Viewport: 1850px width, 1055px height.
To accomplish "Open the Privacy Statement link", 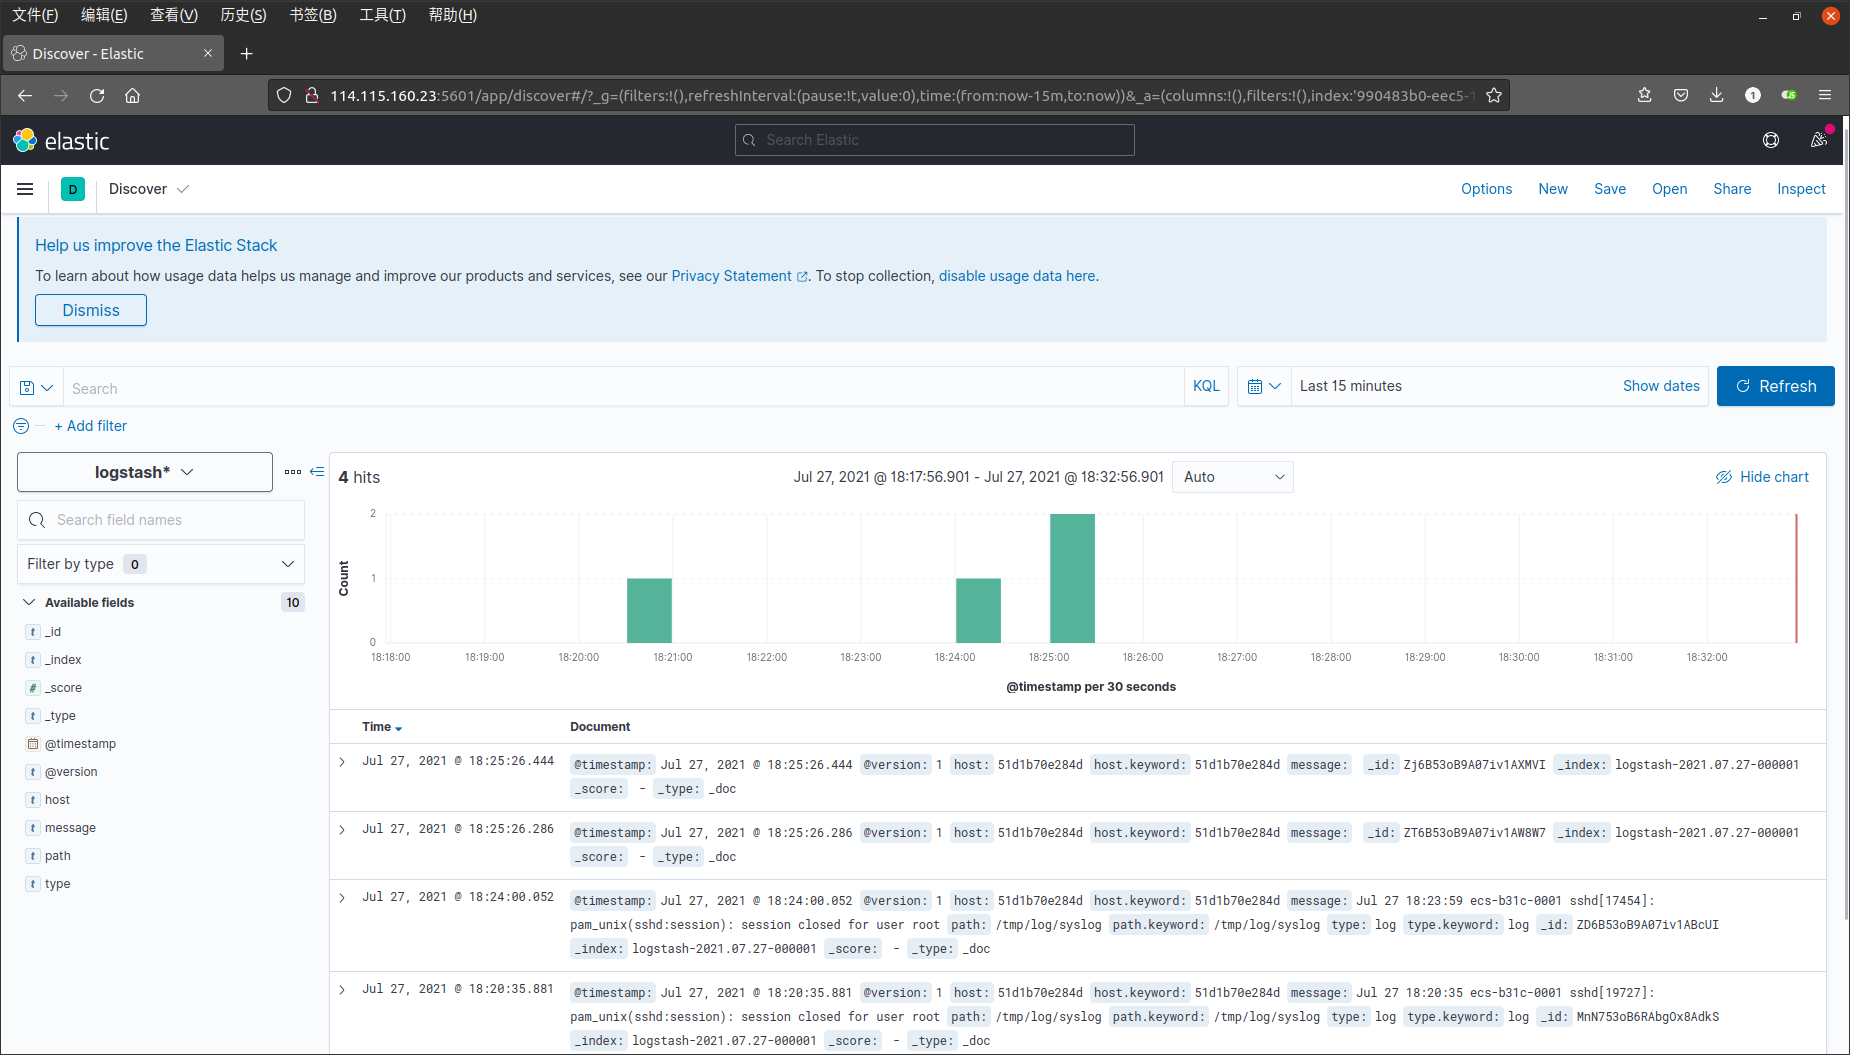I will click(739, 276).
